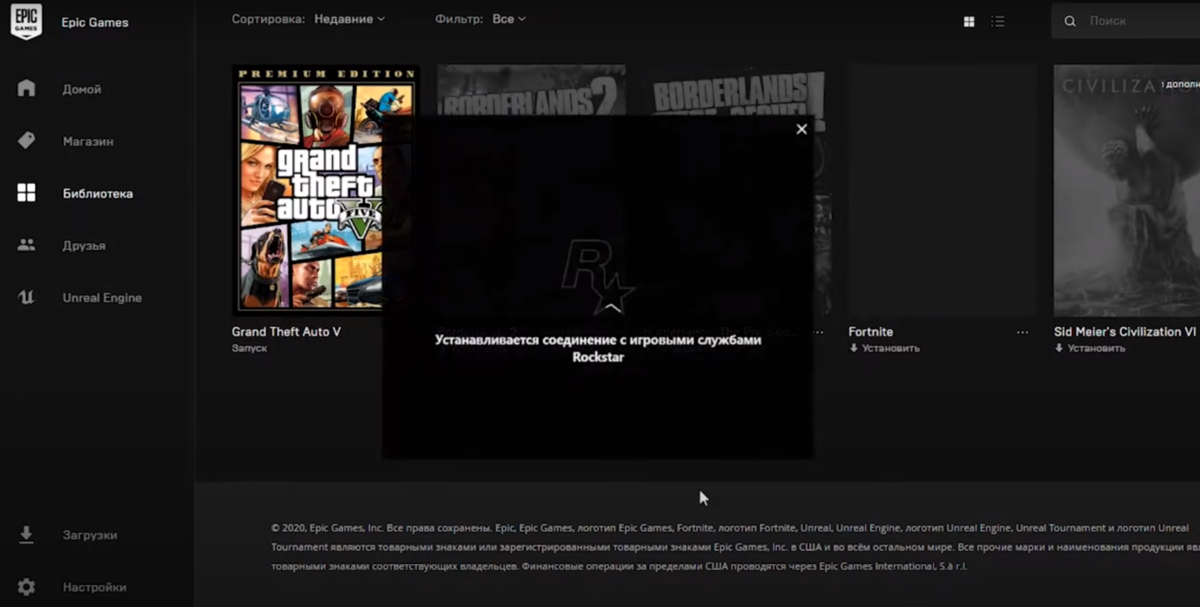
Task: Click the Unreal Engine logo icon
Action: click(26, 297)
